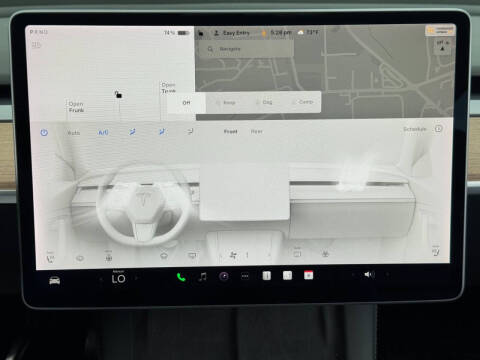480x360 pixels.
Task: Open the climate Schedule link
Action: (415, 129)
